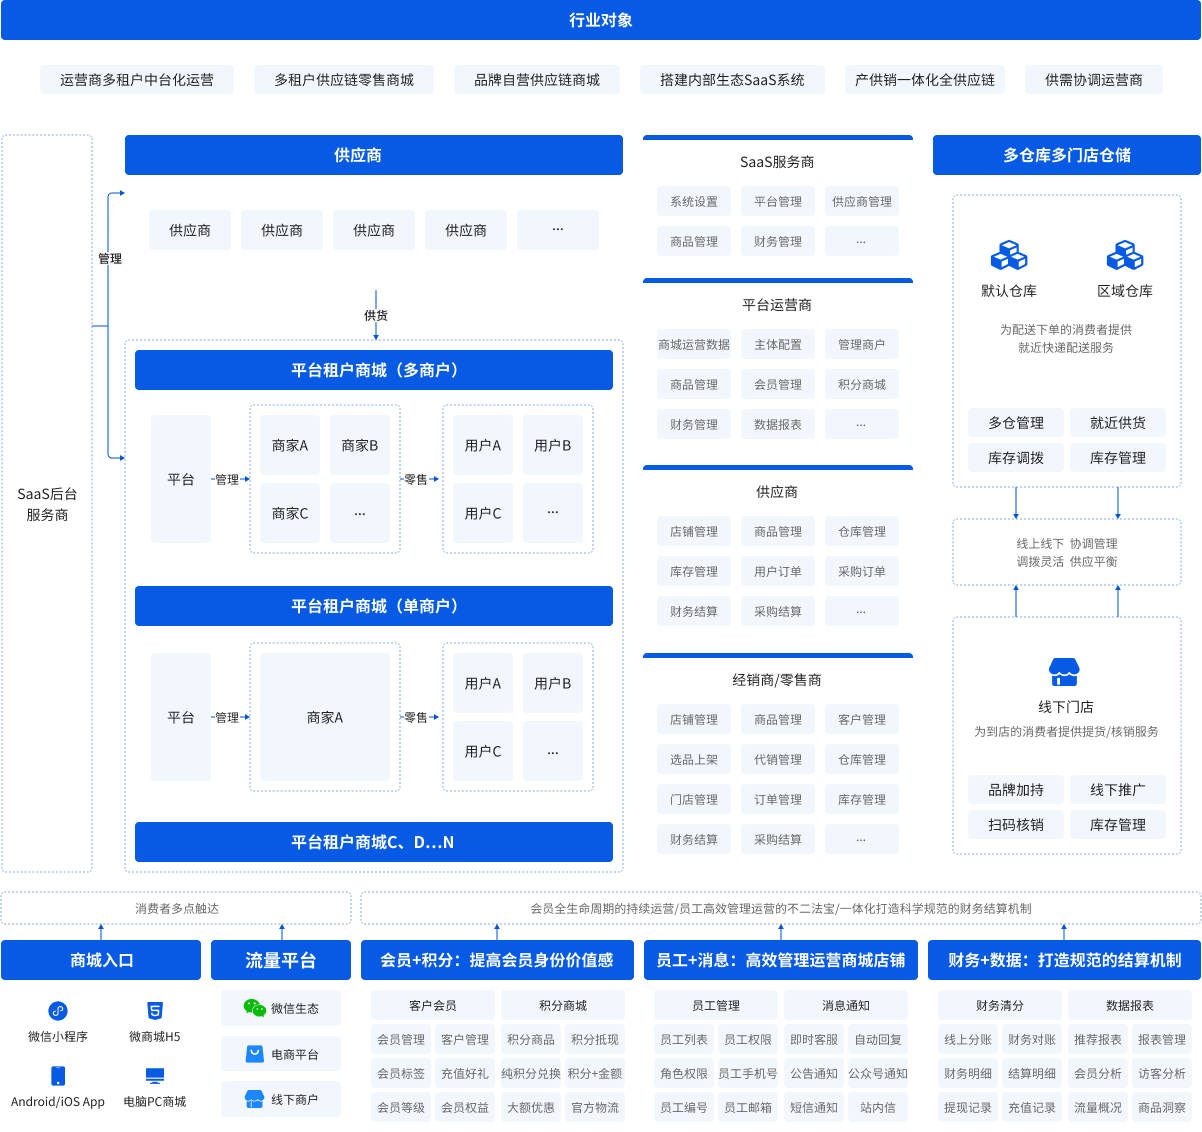The height and width of the screenshot is (1132, 1202).
Task: Click the Android/iOS App phone icon
Action: (x=58, y=1076)
